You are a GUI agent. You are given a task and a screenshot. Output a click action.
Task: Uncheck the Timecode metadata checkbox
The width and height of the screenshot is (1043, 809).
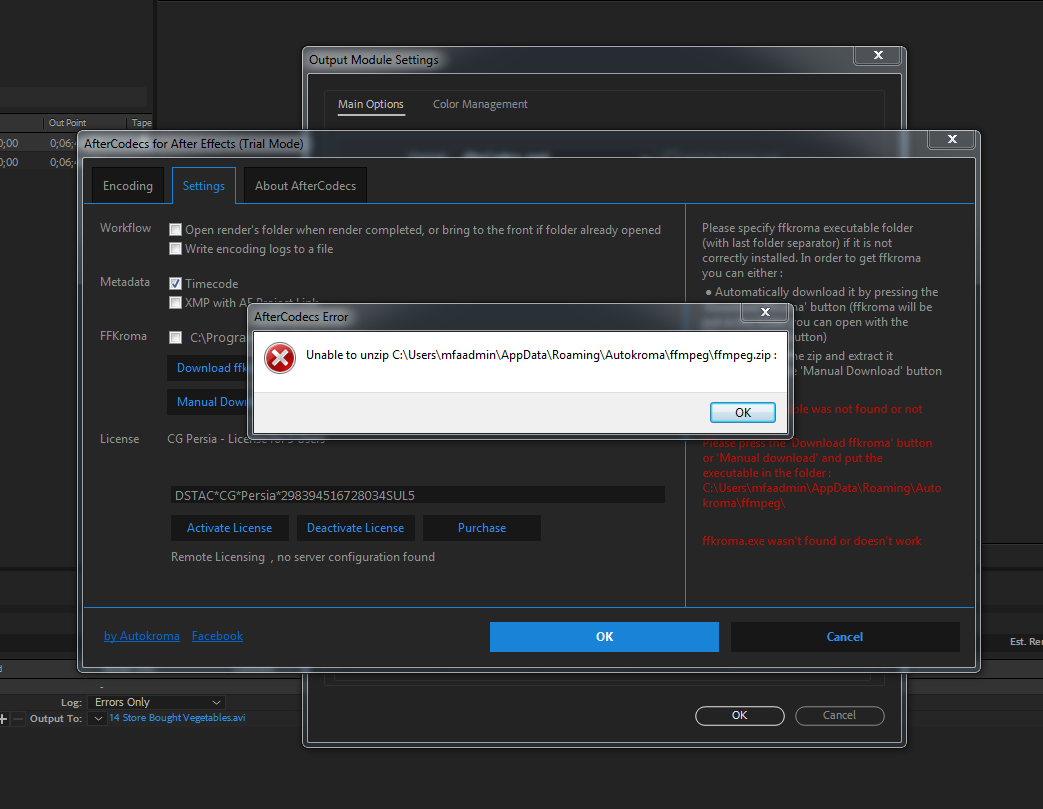(176, 283)
